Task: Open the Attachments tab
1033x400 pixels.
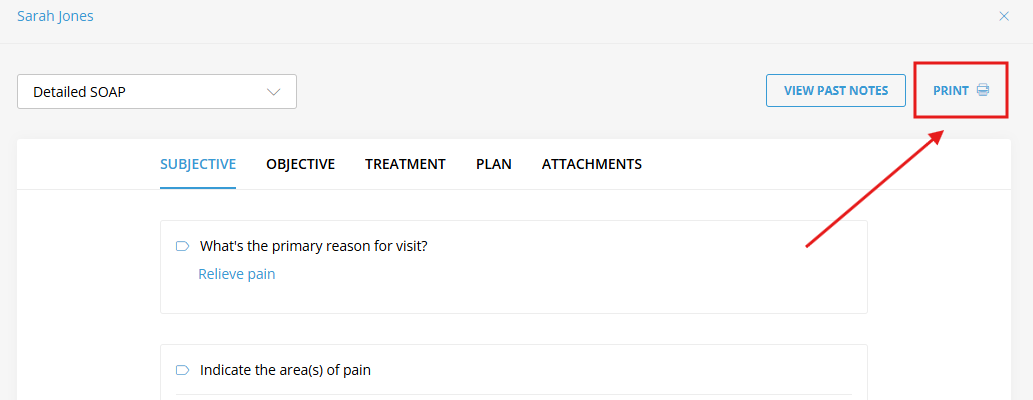Action: (592, 164)
